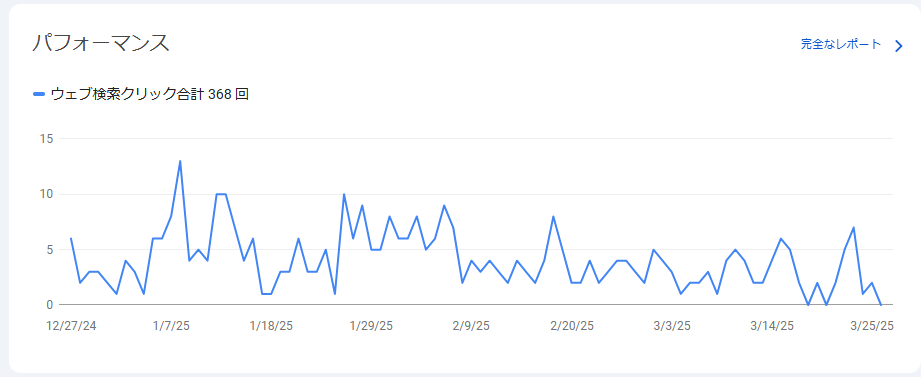Click the highest peak of the chart at 13

point(180,161)
